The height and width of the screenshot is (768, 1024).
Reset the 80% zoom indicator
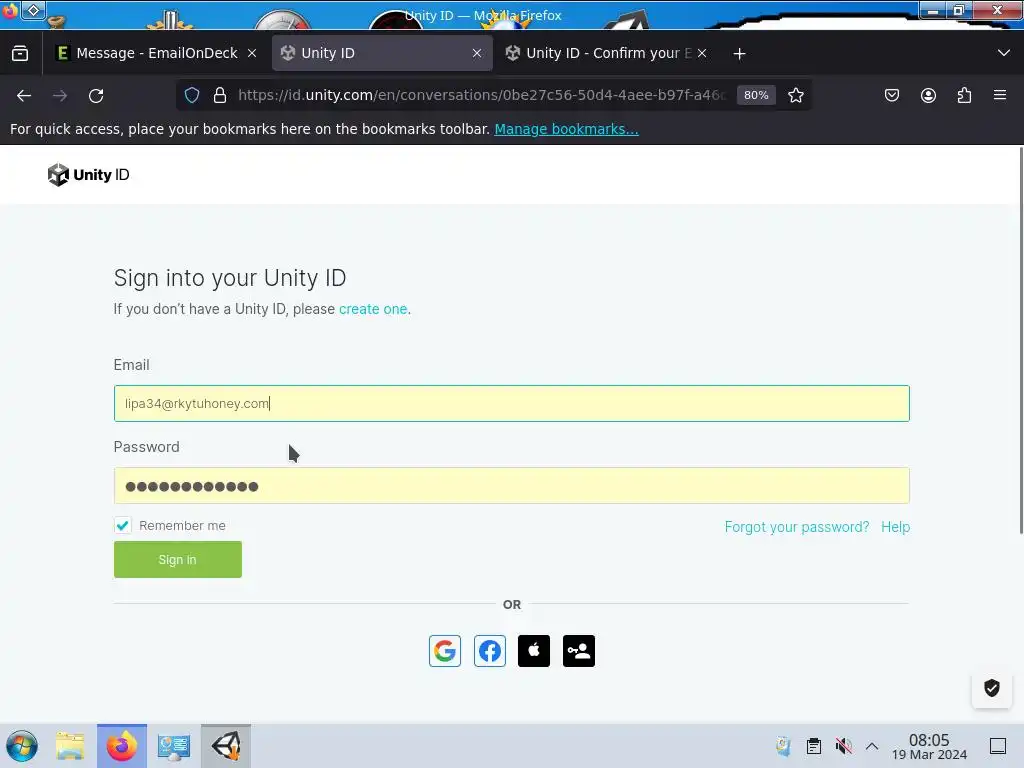click(x=756, y=95)
